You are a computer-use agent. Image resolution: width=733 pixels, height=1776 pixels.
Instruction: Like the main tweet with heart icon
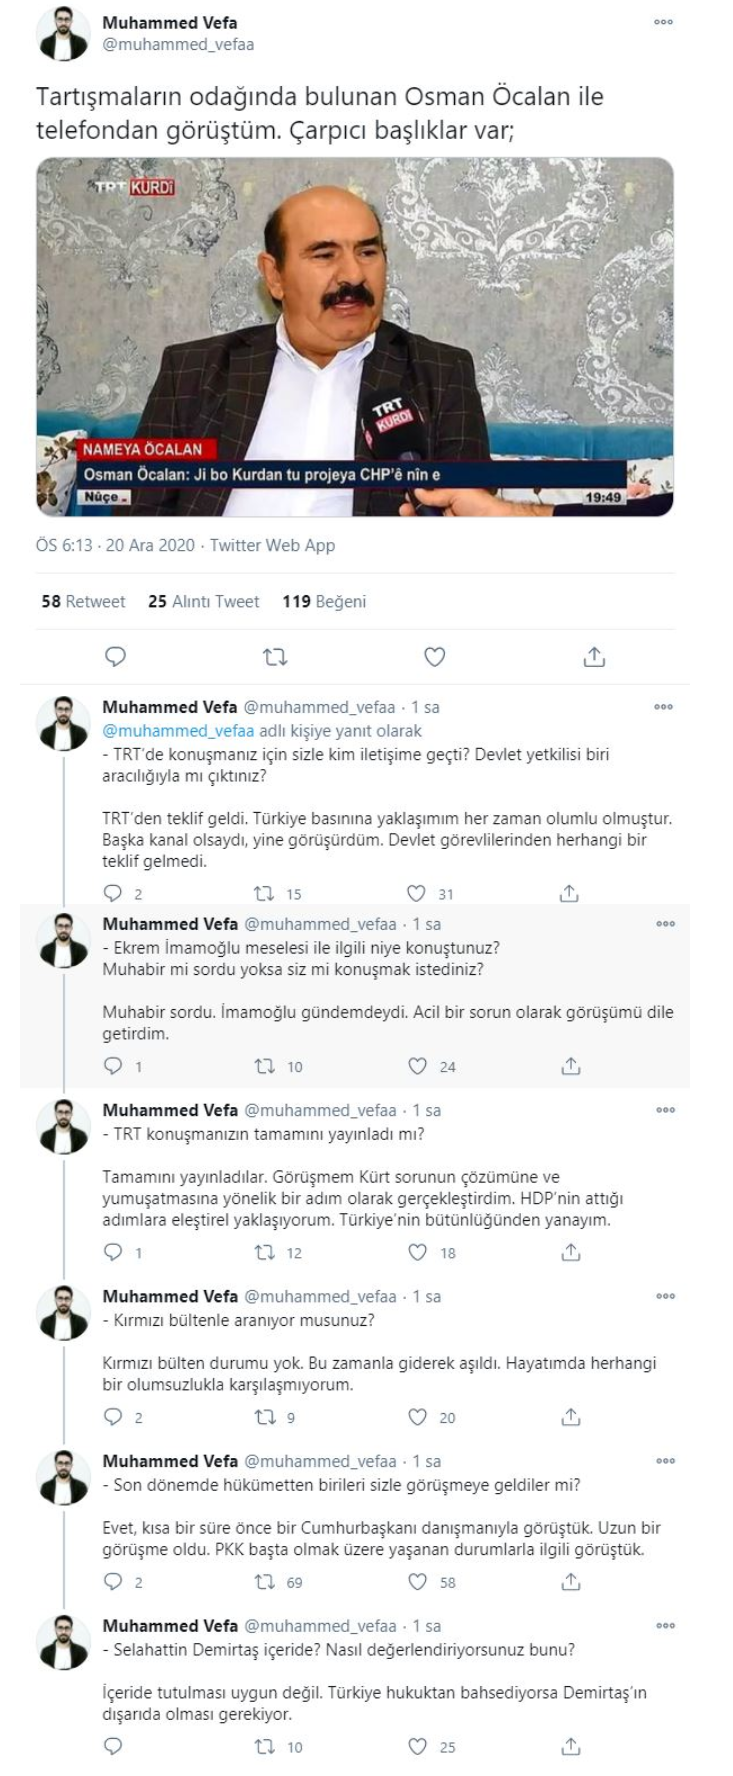coord(434,656)
